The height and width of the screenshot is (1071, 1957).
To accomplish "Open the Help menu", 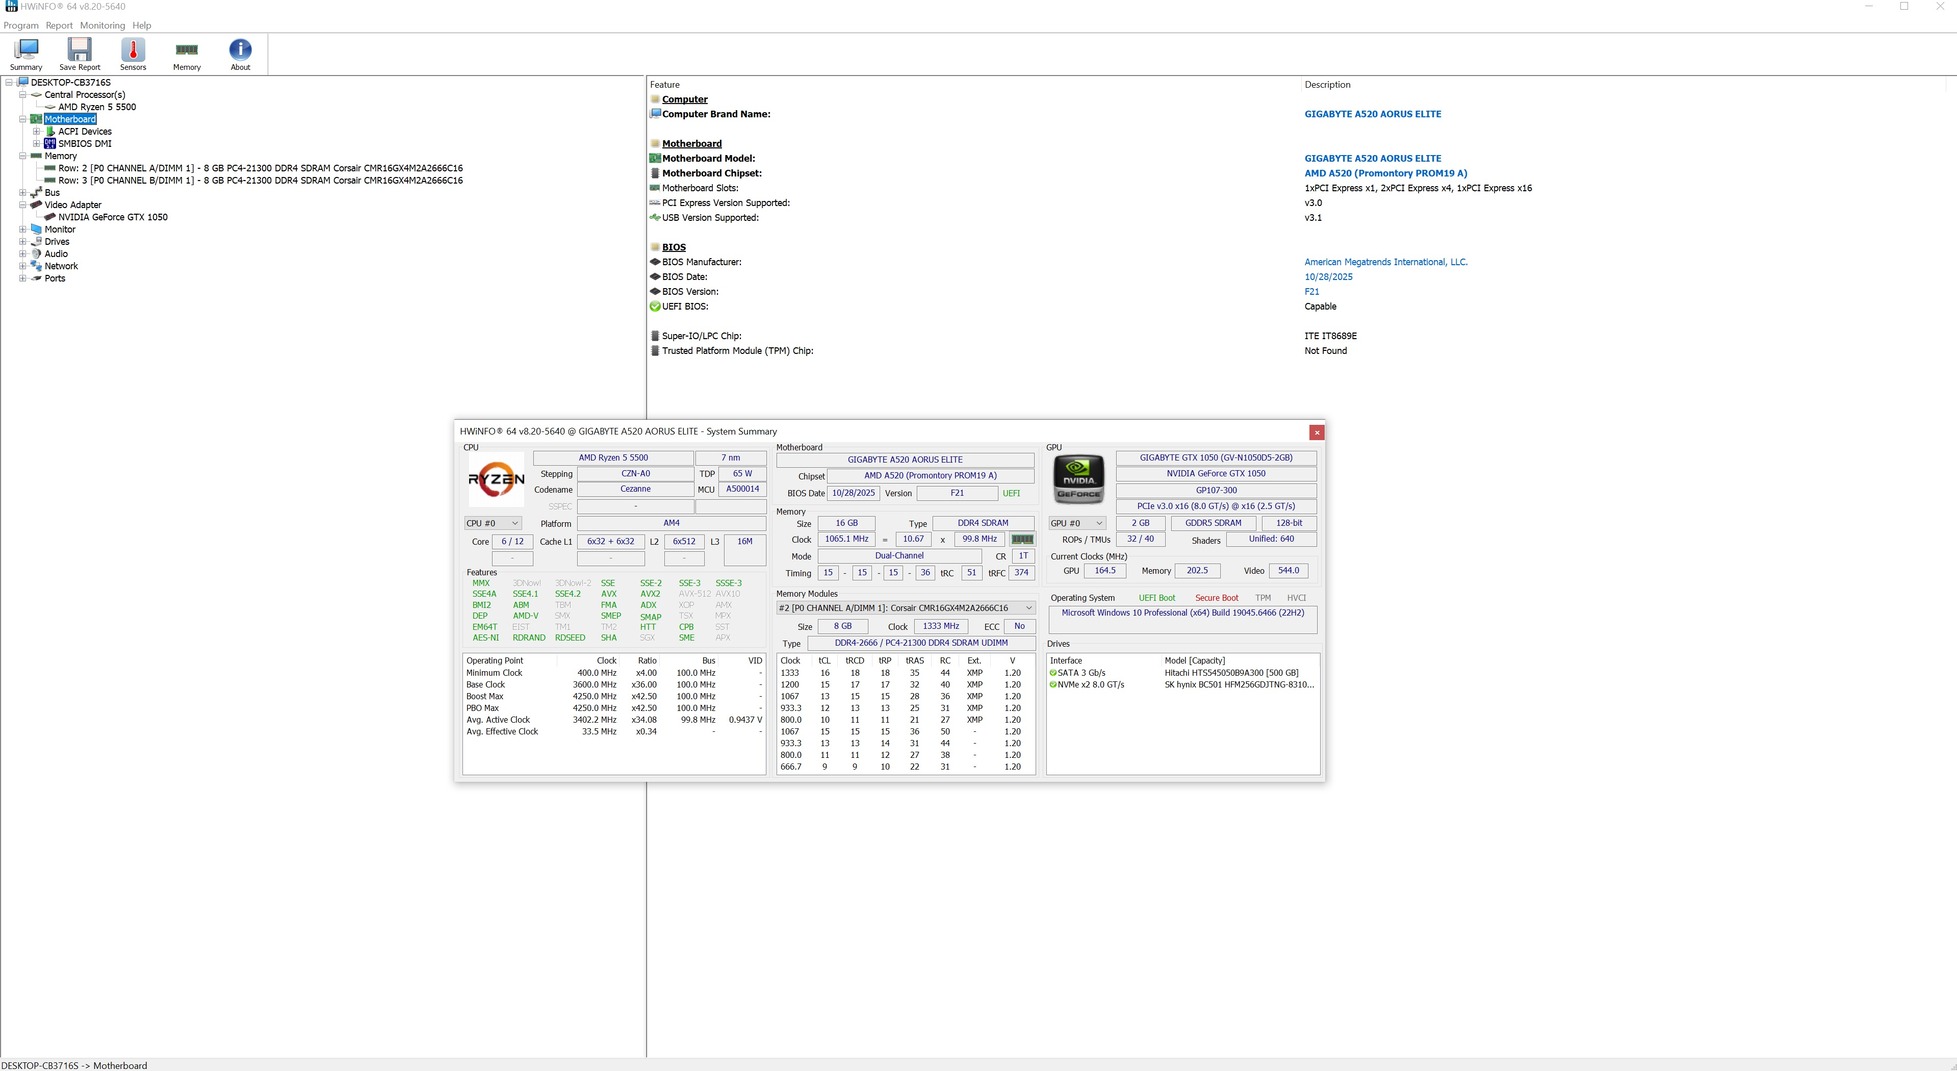I will [142, 25].
